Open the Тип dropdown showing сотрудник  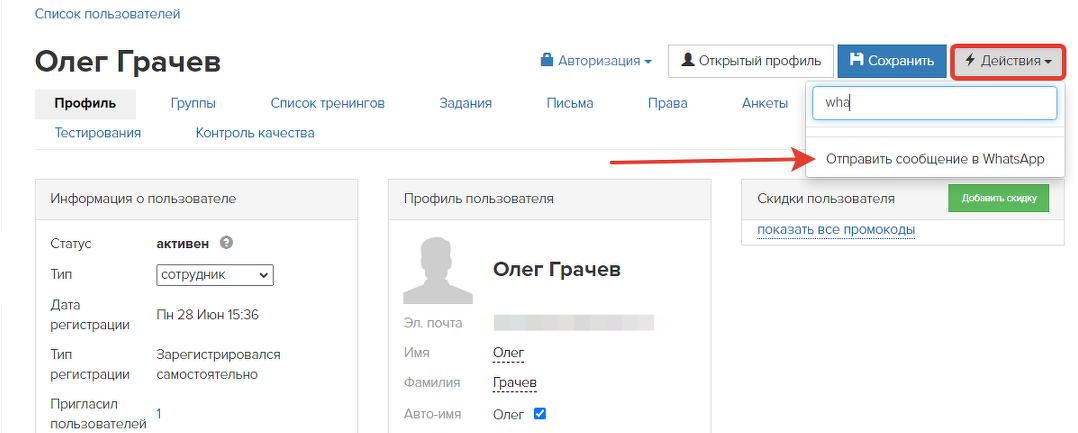[x=215, y=275]
